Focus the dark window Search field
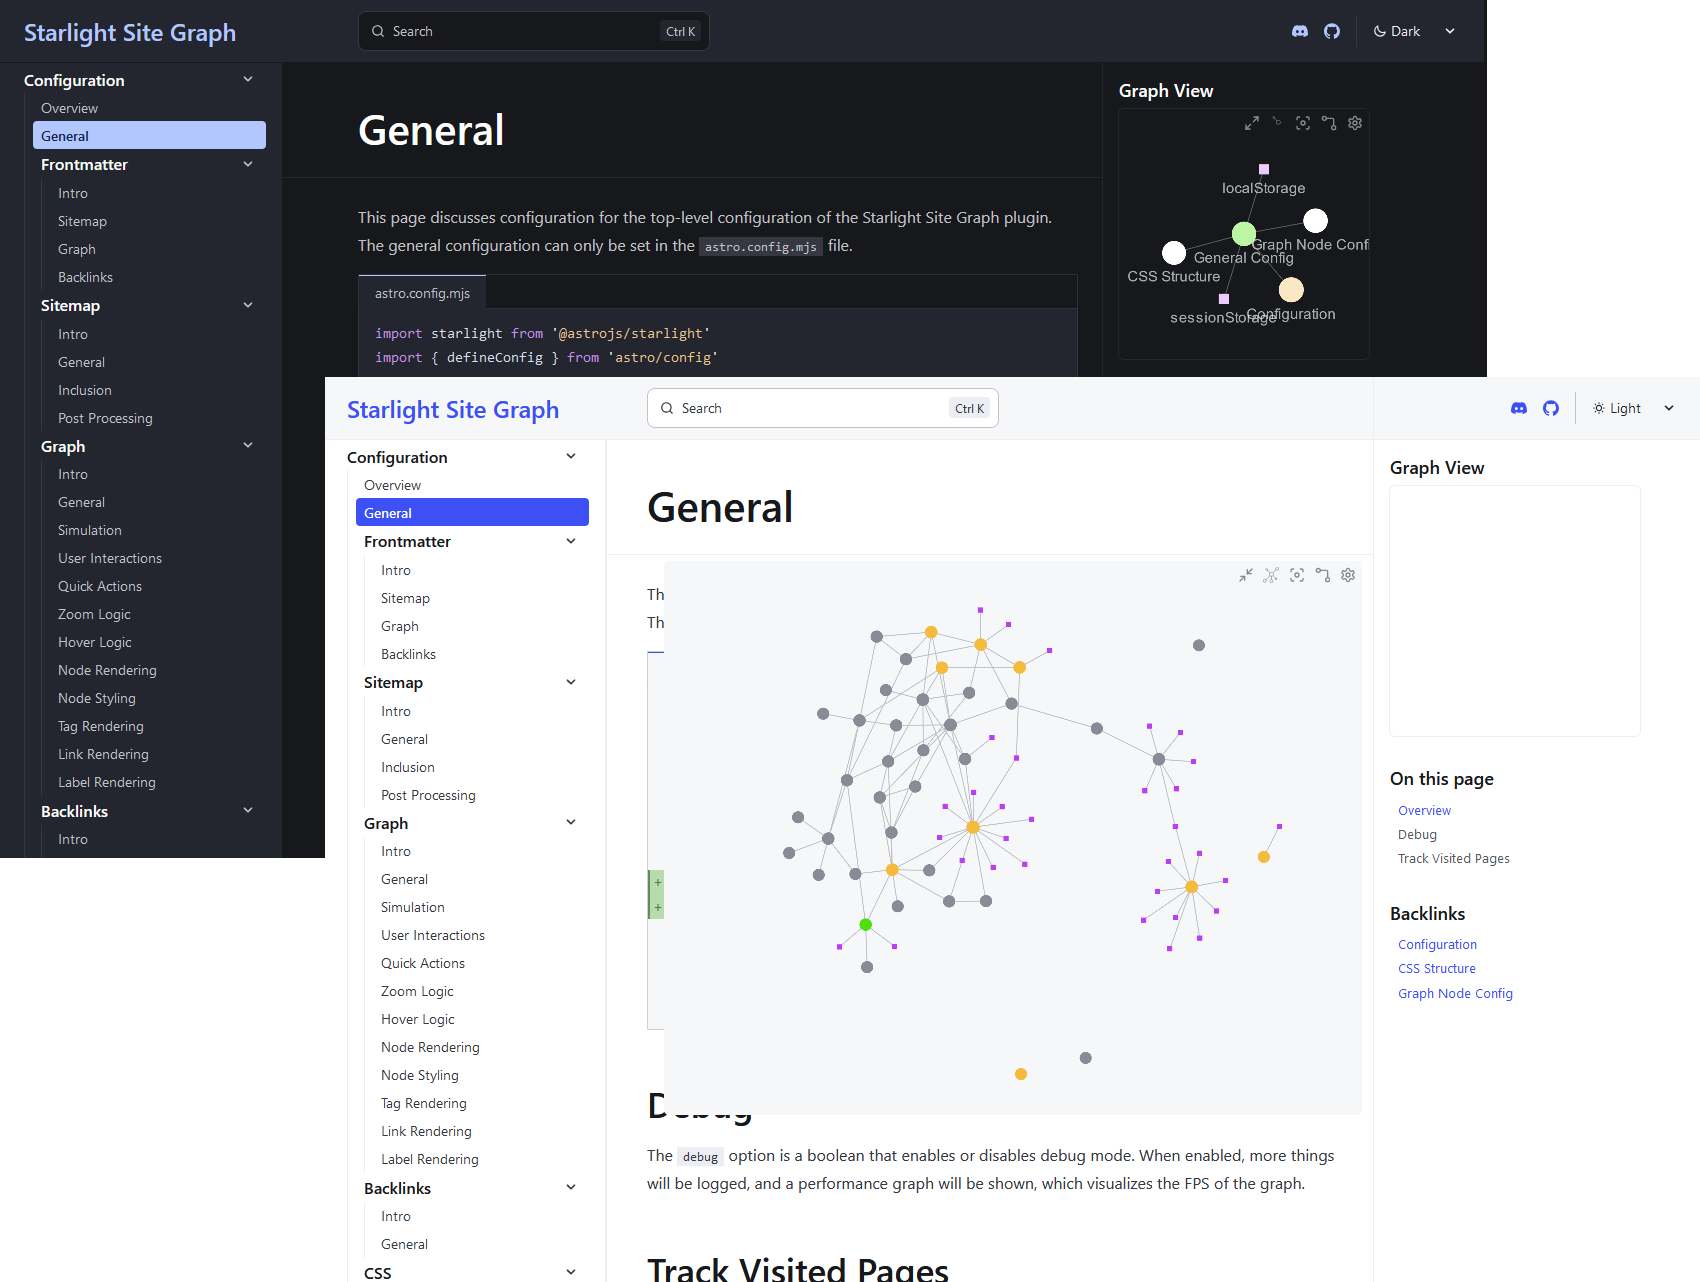Screen dimensions: 1700x1282 [534, 31]
